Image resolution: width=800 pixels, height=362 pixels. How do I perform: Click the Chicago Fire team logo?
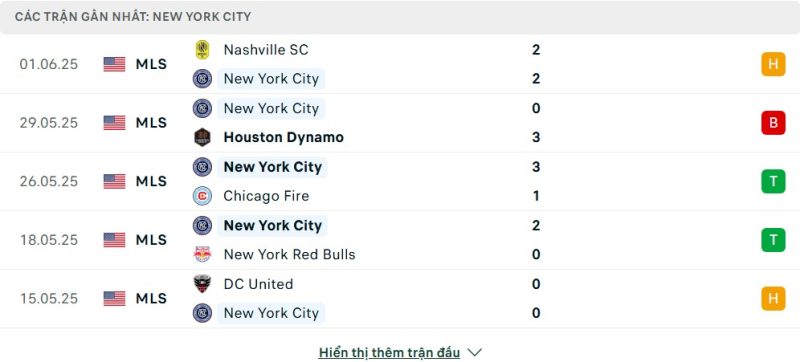[x=203, y=196]
